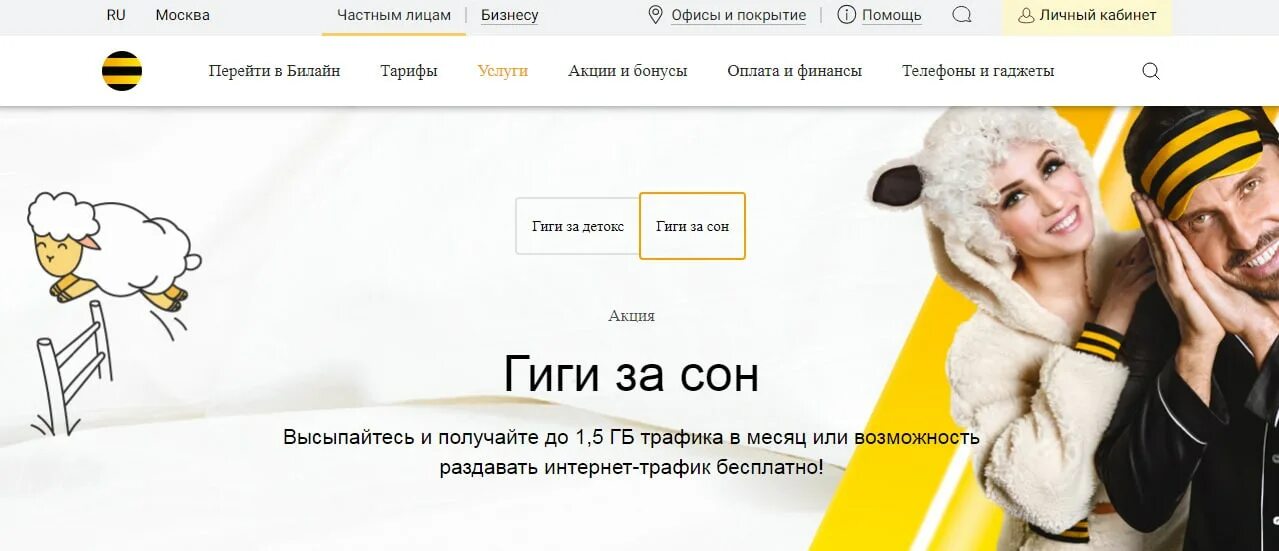
Task: Open Личный кабинет button
Action: click(x=1087, y=16)
